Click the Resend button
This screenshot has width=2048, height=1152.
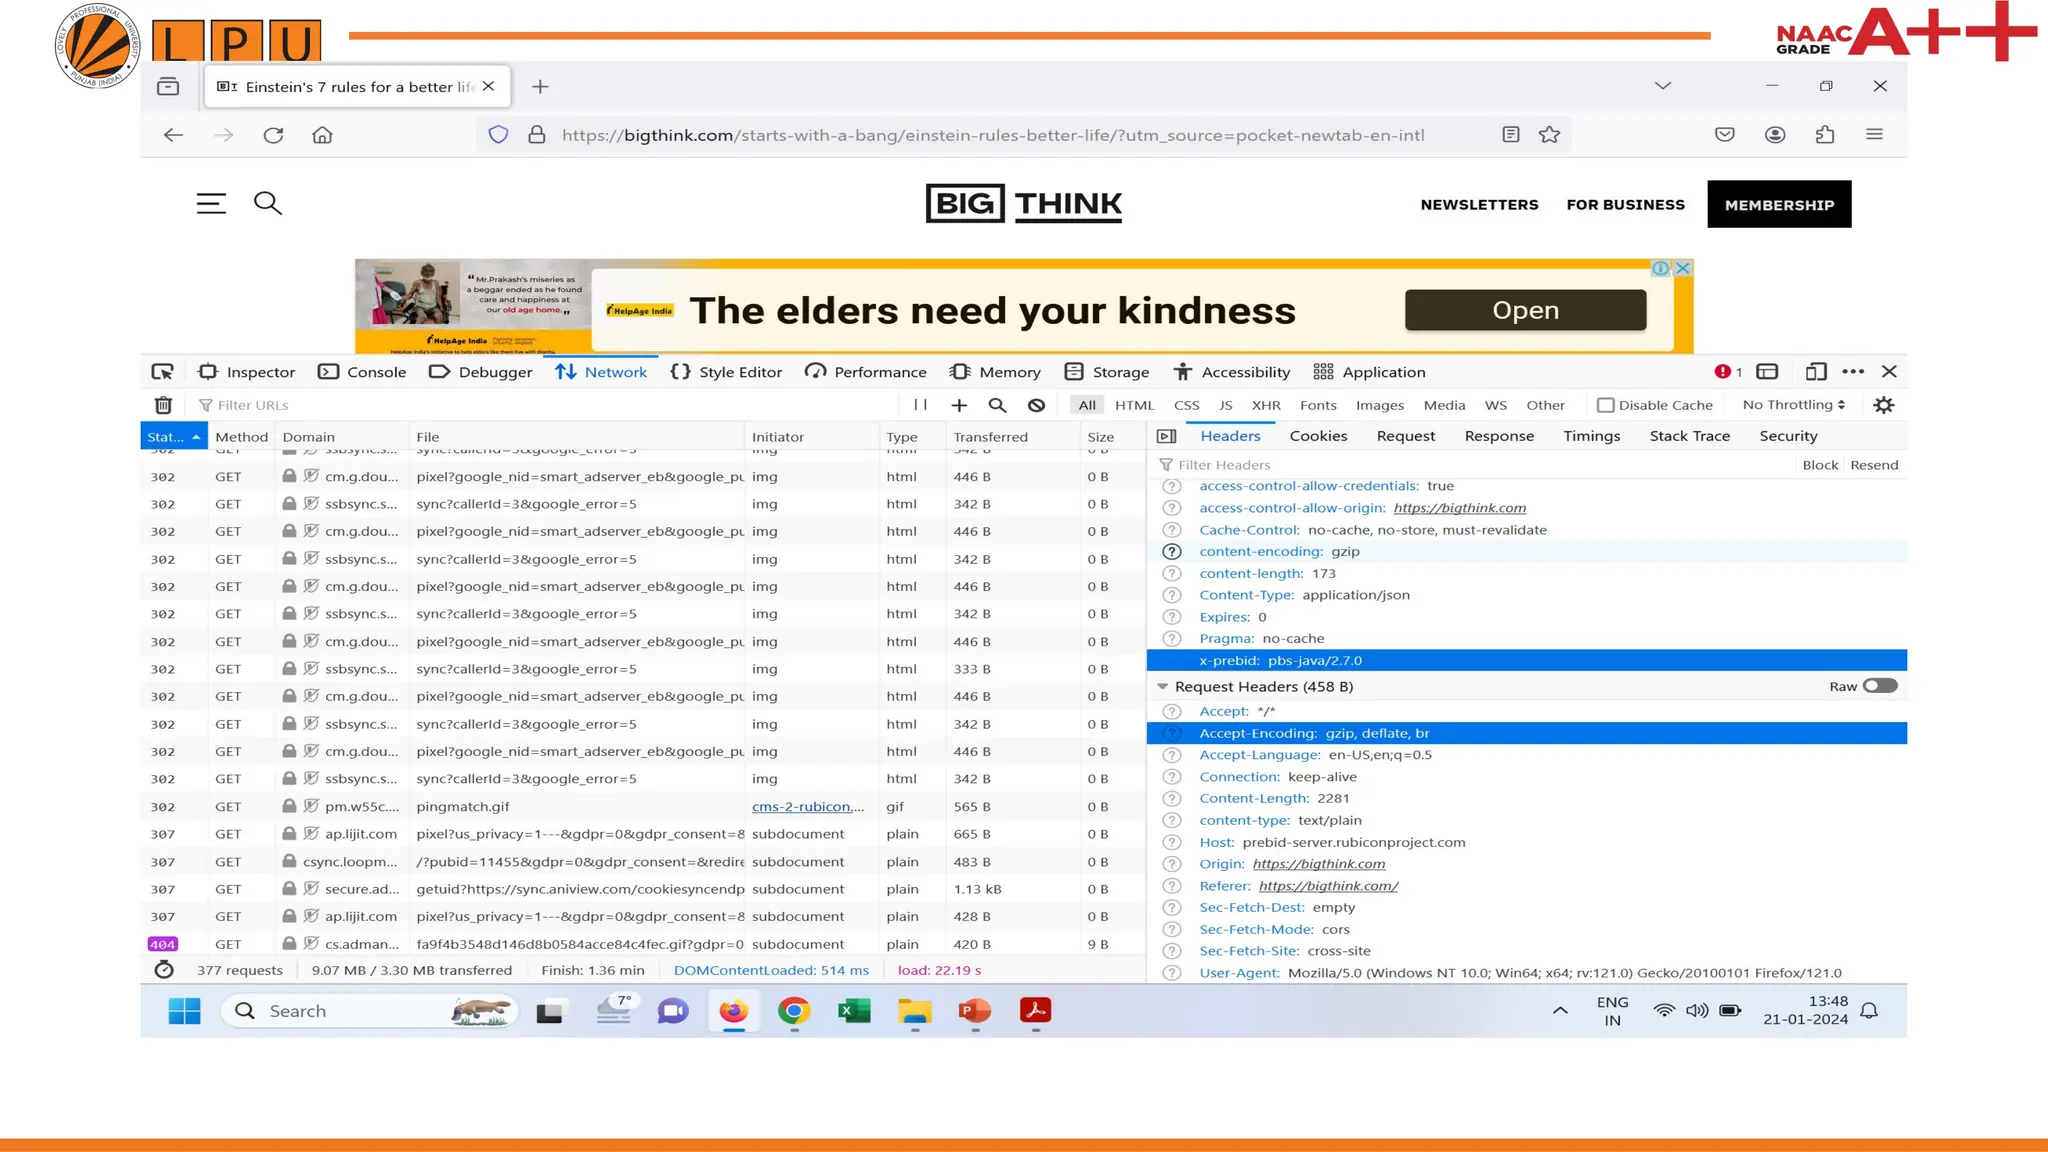pos(1873,465)
